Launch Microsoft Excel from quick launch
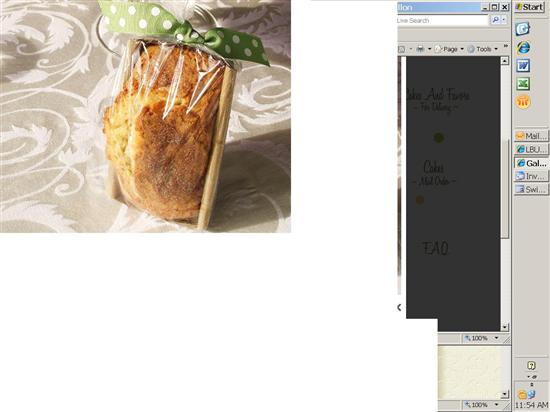The height and width of the screenshot is (412, 550). [523, 84]
